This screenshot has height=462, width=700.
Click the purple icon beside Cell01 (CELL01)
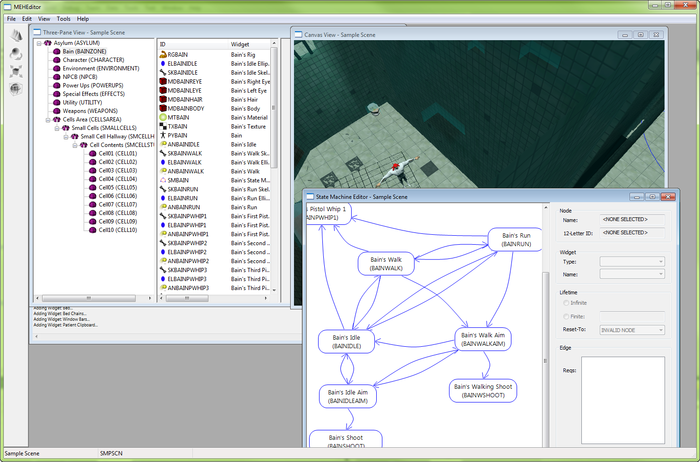point(92,153)
